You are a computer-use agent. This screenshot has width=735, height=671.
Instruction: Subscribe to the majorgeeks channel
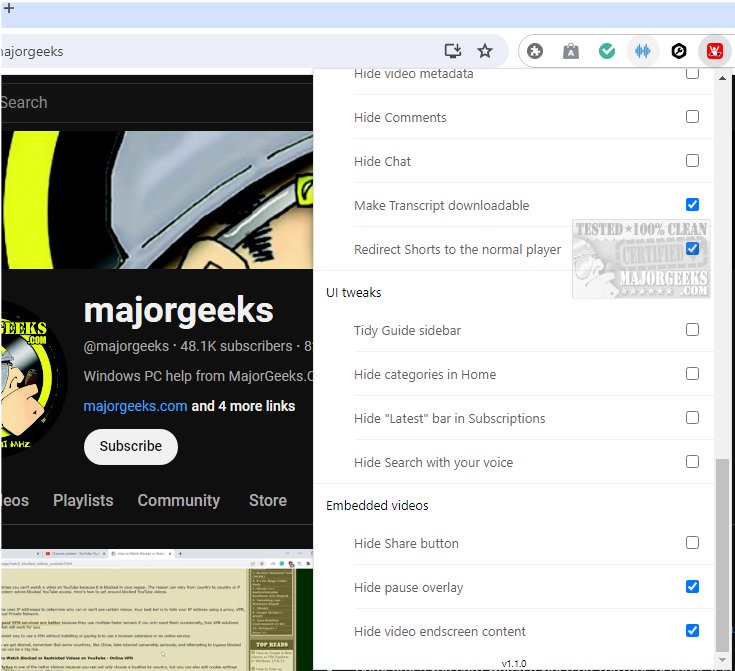(x=131, y=446)
